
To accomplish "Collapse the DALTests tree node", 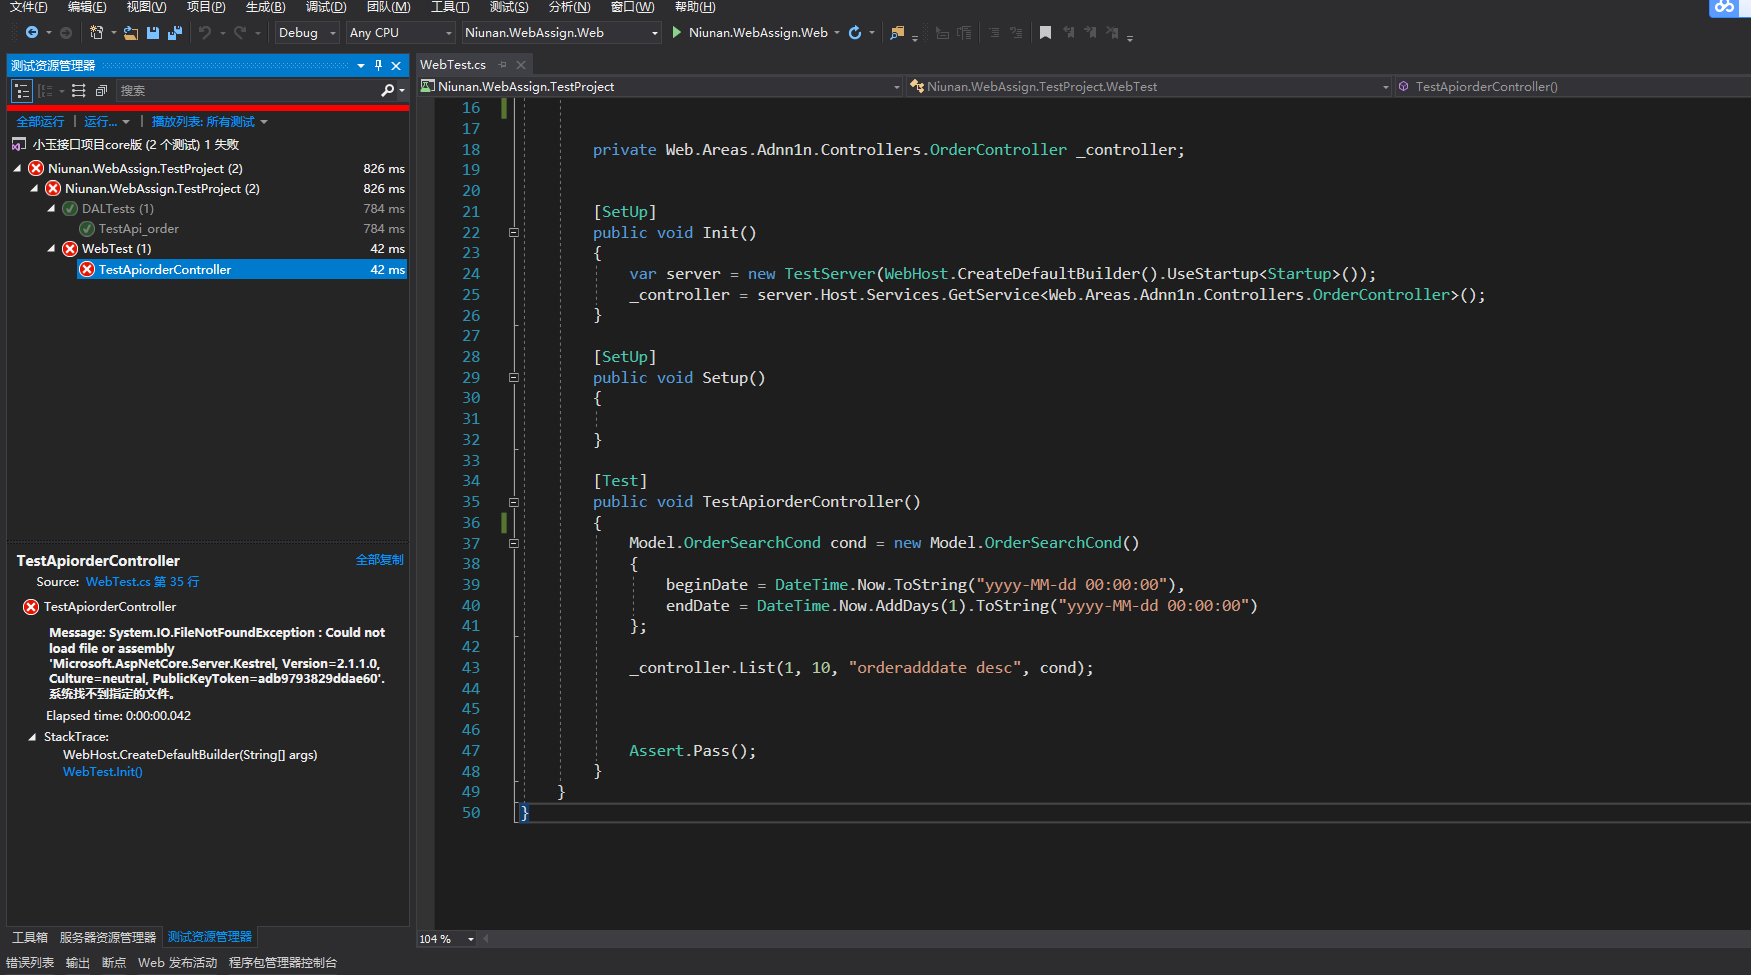I will pyautogui.click(x=52, y=209).
